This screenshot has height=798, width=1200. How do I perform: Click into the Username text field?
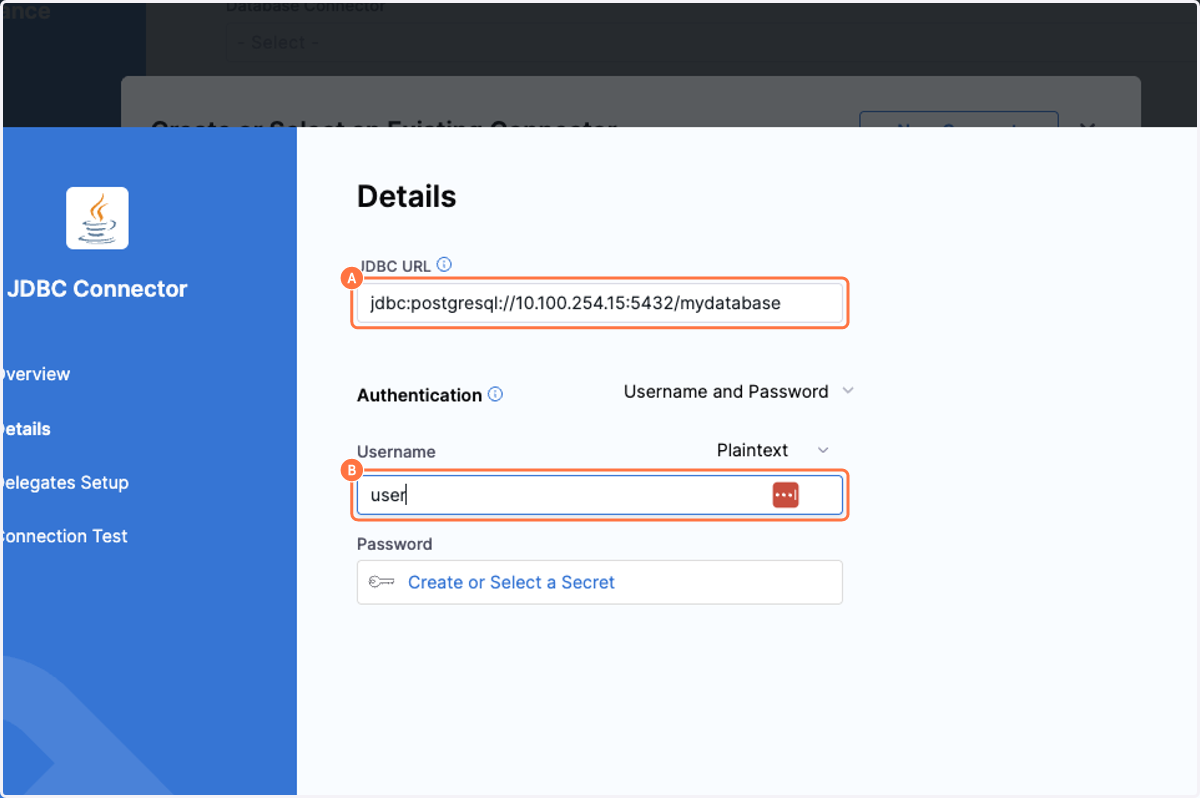[600, 495]
